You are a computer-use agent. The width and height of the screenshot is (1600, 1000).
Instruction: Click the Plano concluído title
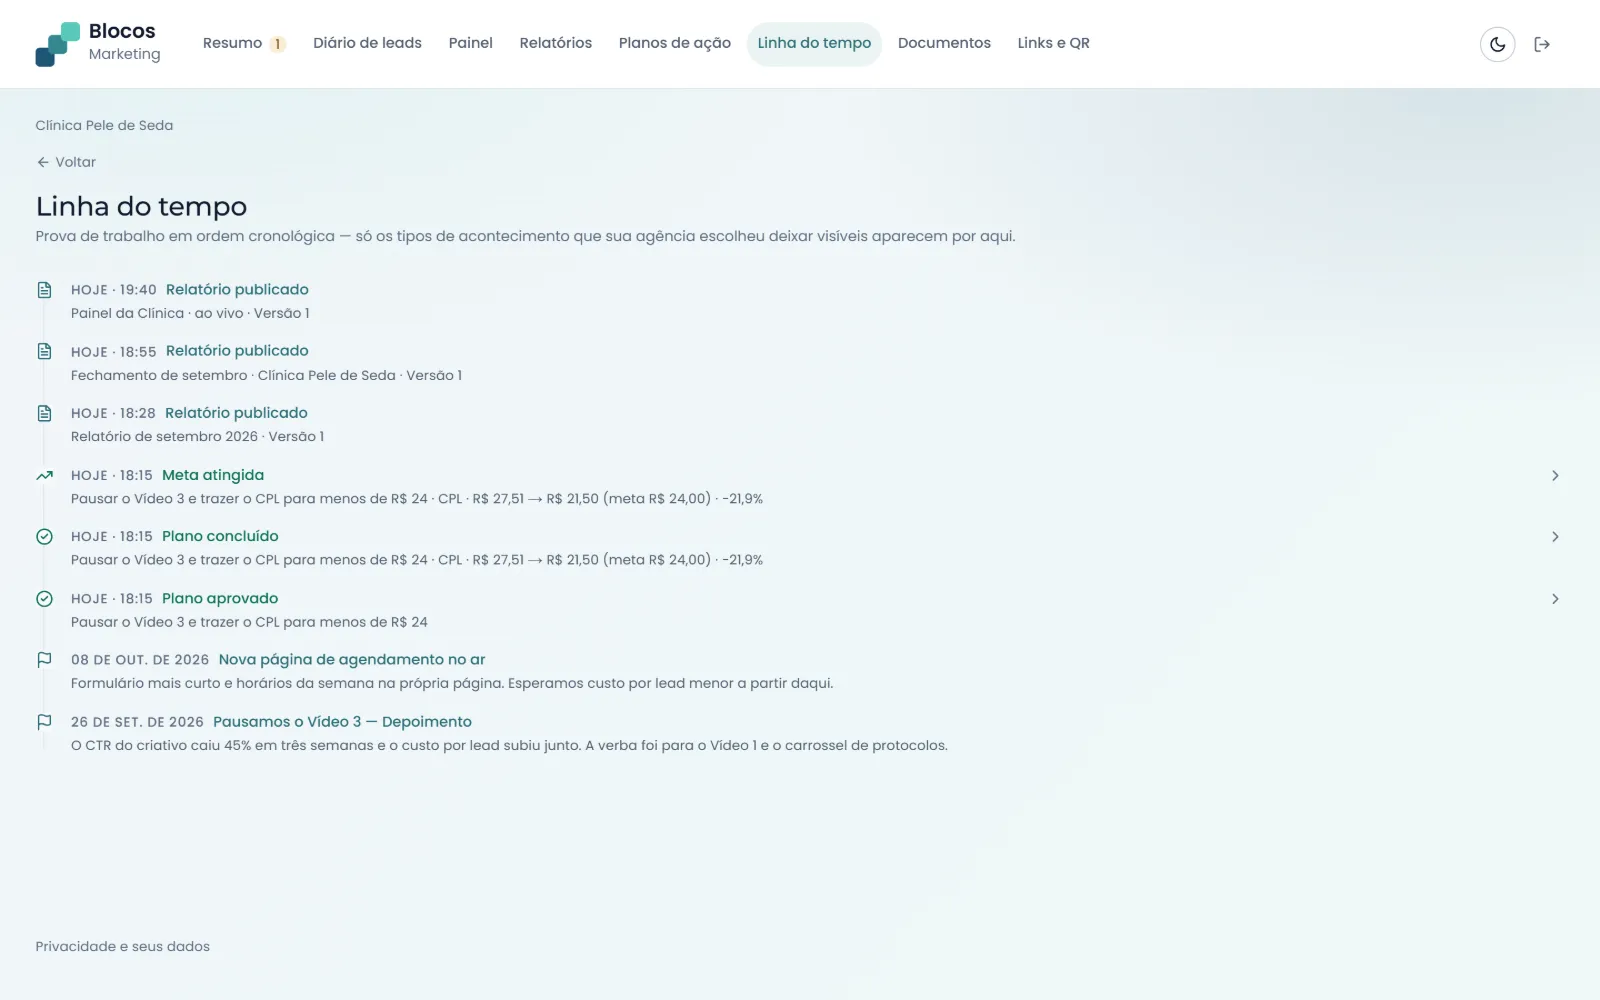point(220,536)
